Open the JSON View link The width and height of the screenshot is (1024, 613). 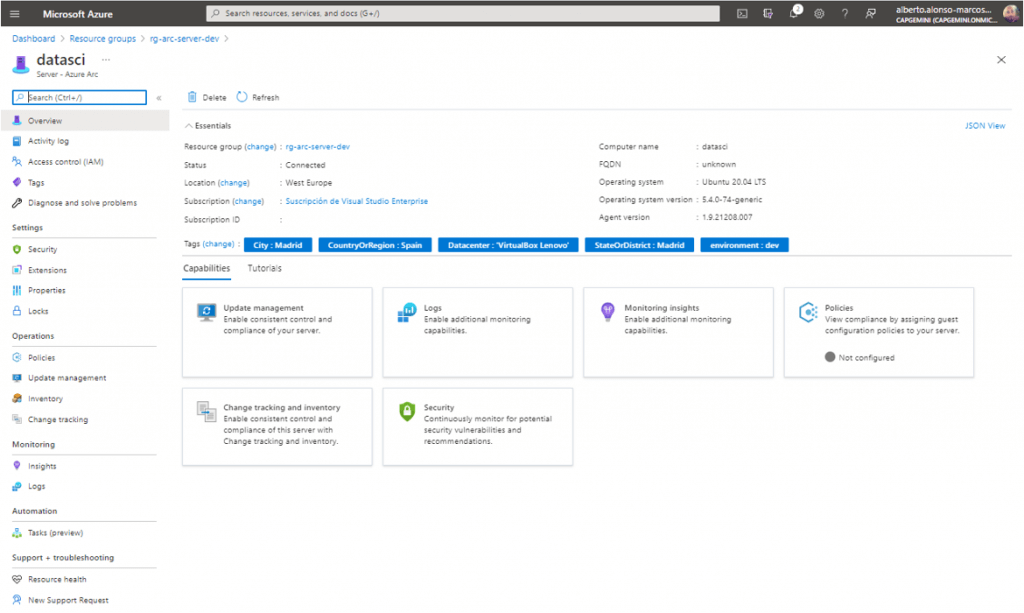pos(985,126)
